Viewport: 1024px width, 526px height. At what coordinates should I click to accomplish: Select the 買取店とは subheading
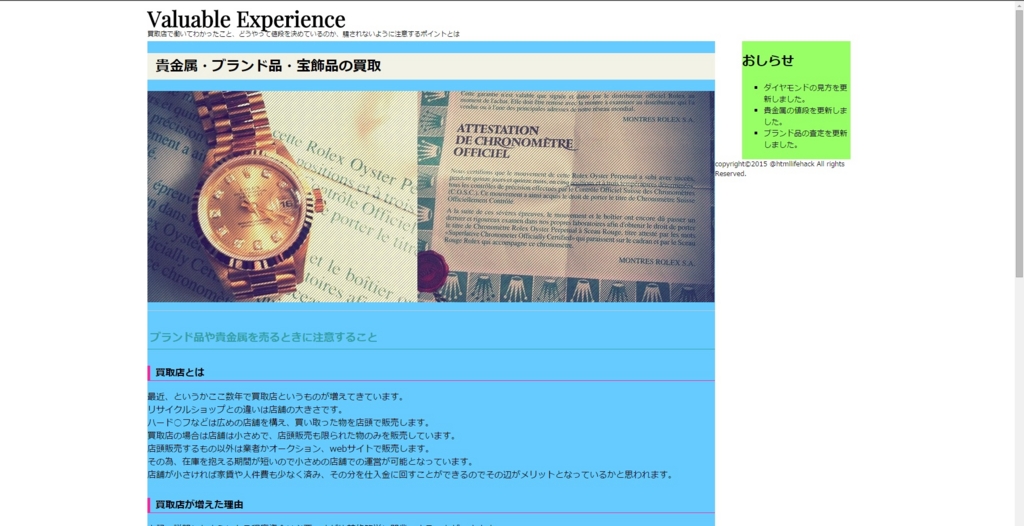[180, 372]
